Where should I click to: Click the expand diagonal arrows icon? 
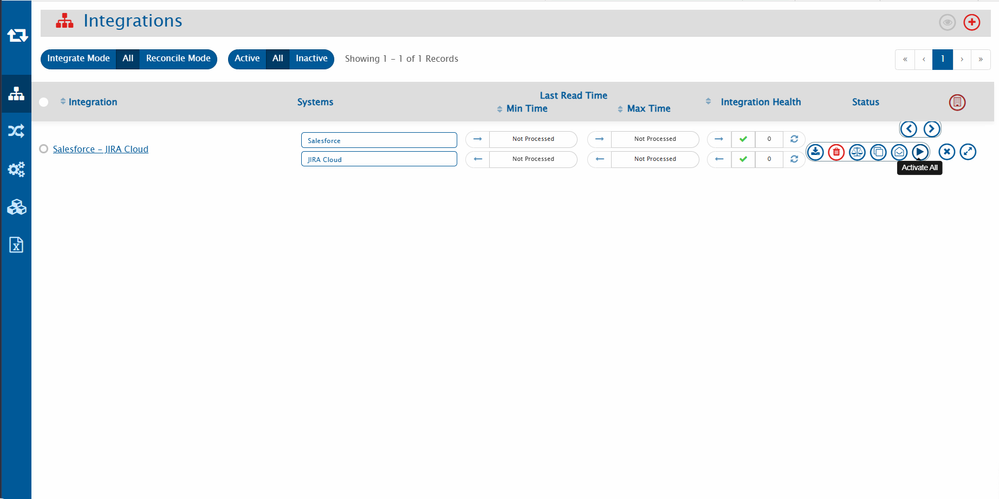(x=968, y=152)
